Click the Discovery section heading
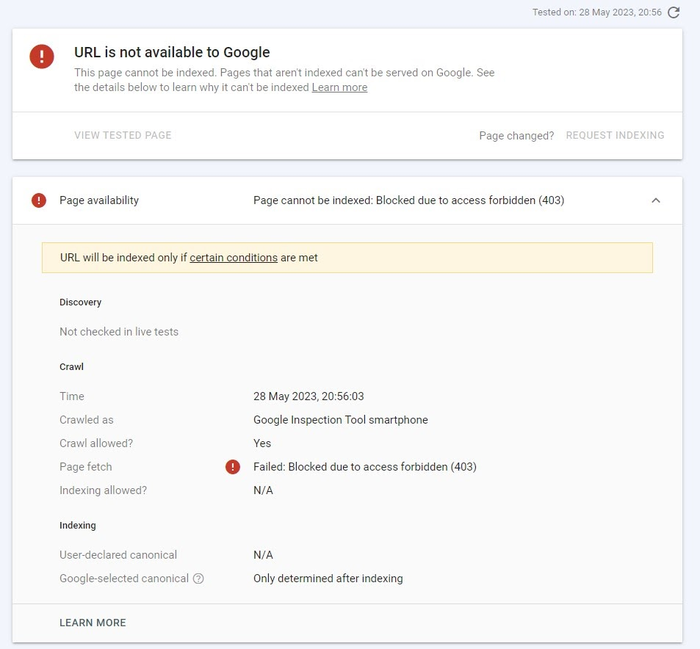Viewport: 700px width, 649px height. tap(80, 302)
